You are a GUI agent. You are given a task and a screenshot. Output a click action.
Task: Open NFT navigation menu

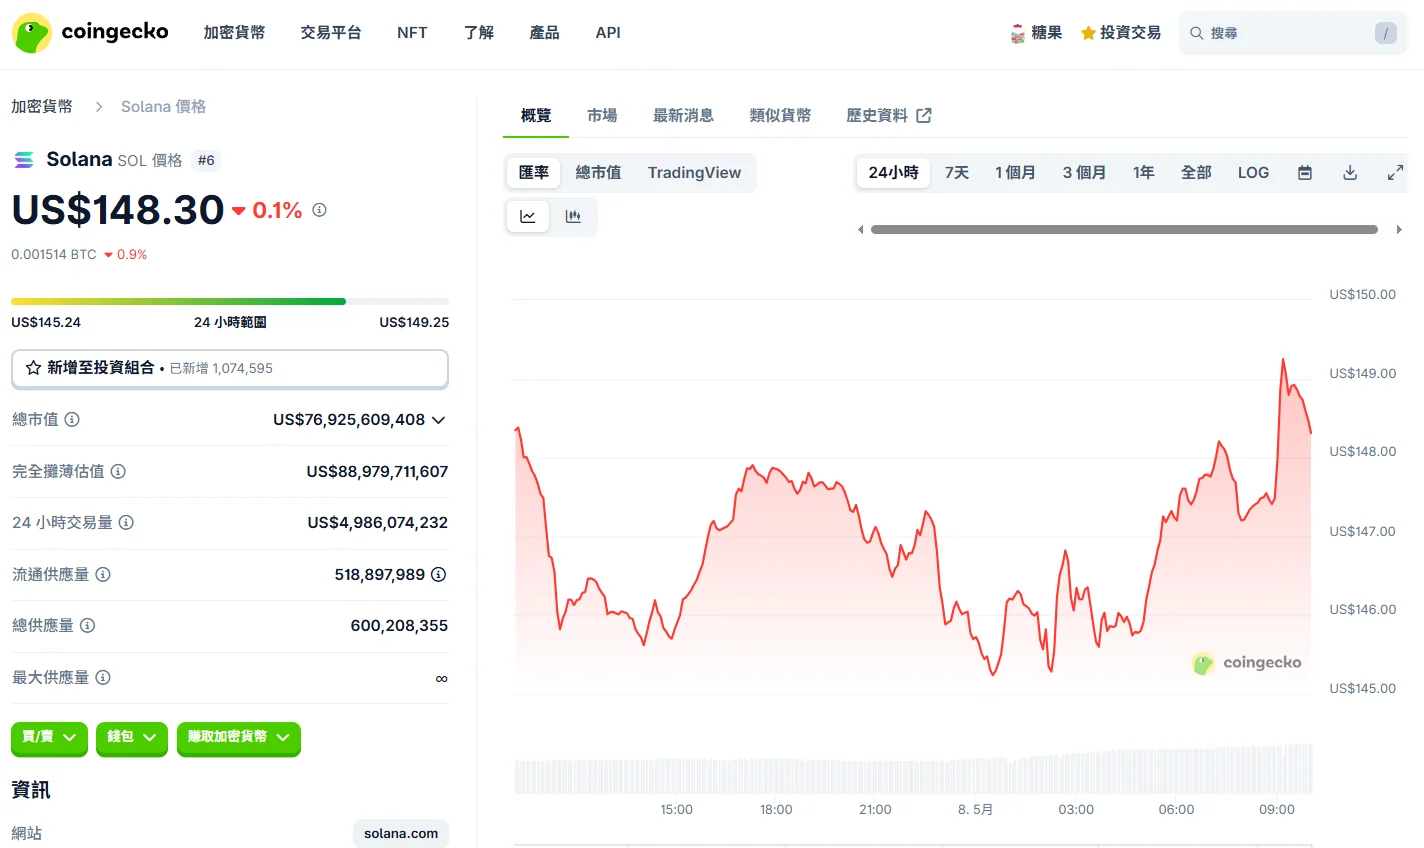click(412, 33)
